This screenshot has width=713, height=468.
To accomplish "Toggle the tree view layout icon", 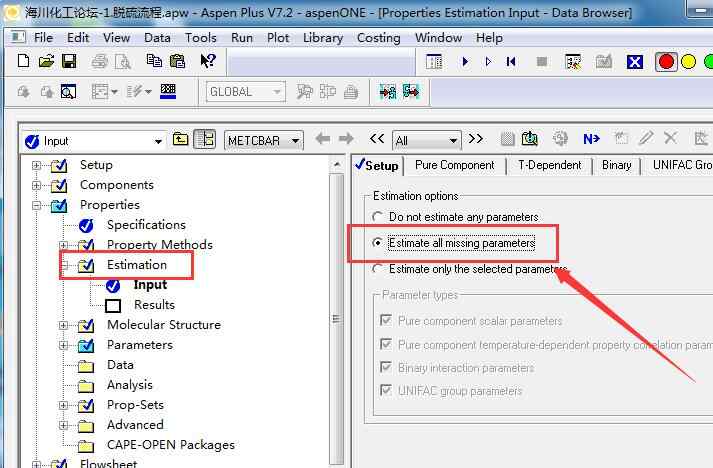I will 205,139.
